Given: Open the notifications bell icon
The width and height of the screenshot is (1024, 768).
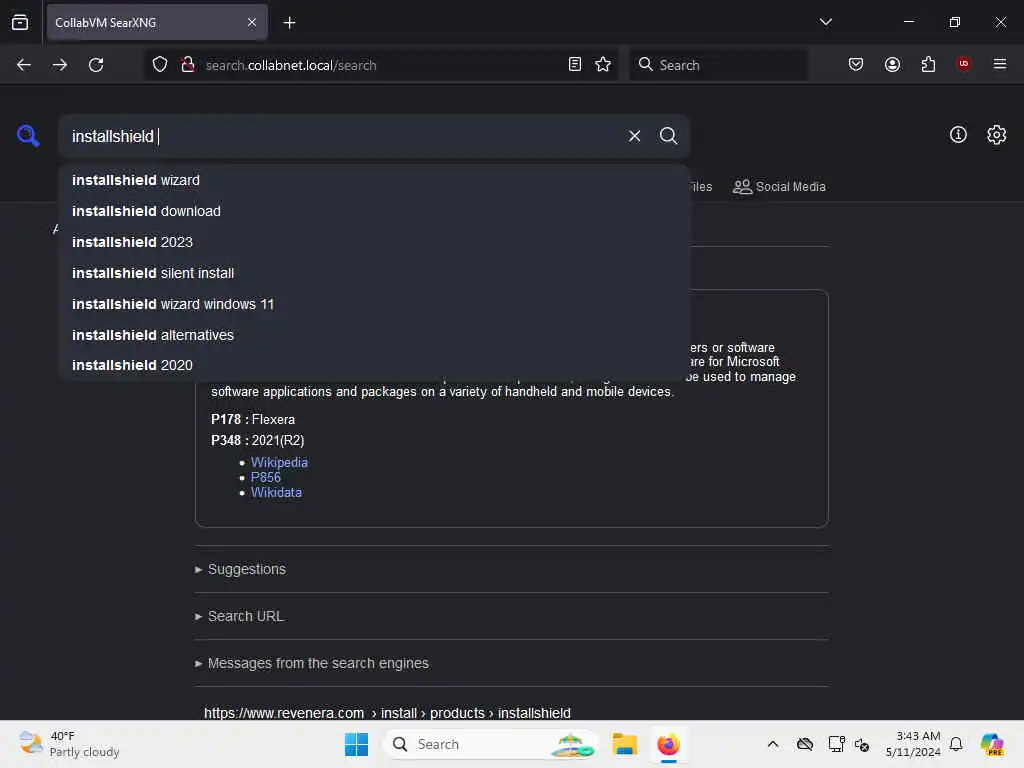Looking at the screenshot, I should coord(956,744).
